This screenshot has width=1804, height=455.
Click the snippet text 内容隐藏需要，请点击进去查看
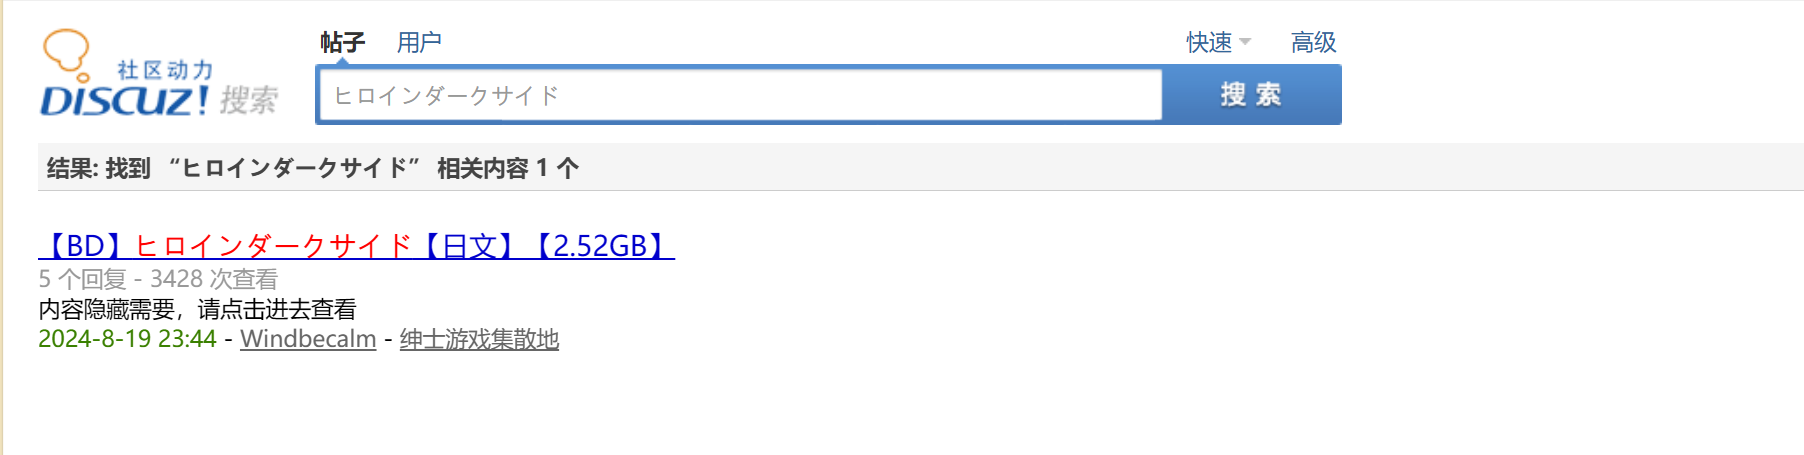(x=197, y=309)
